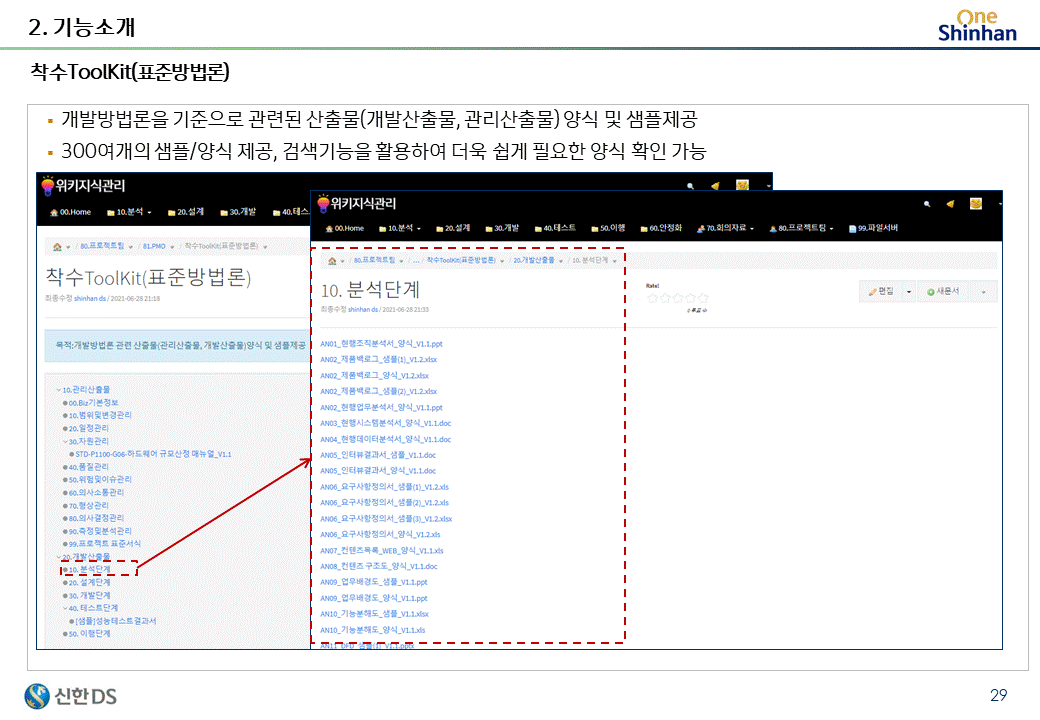Click the 새문서 new document button

pyautogui.click(x=943, y=291)
